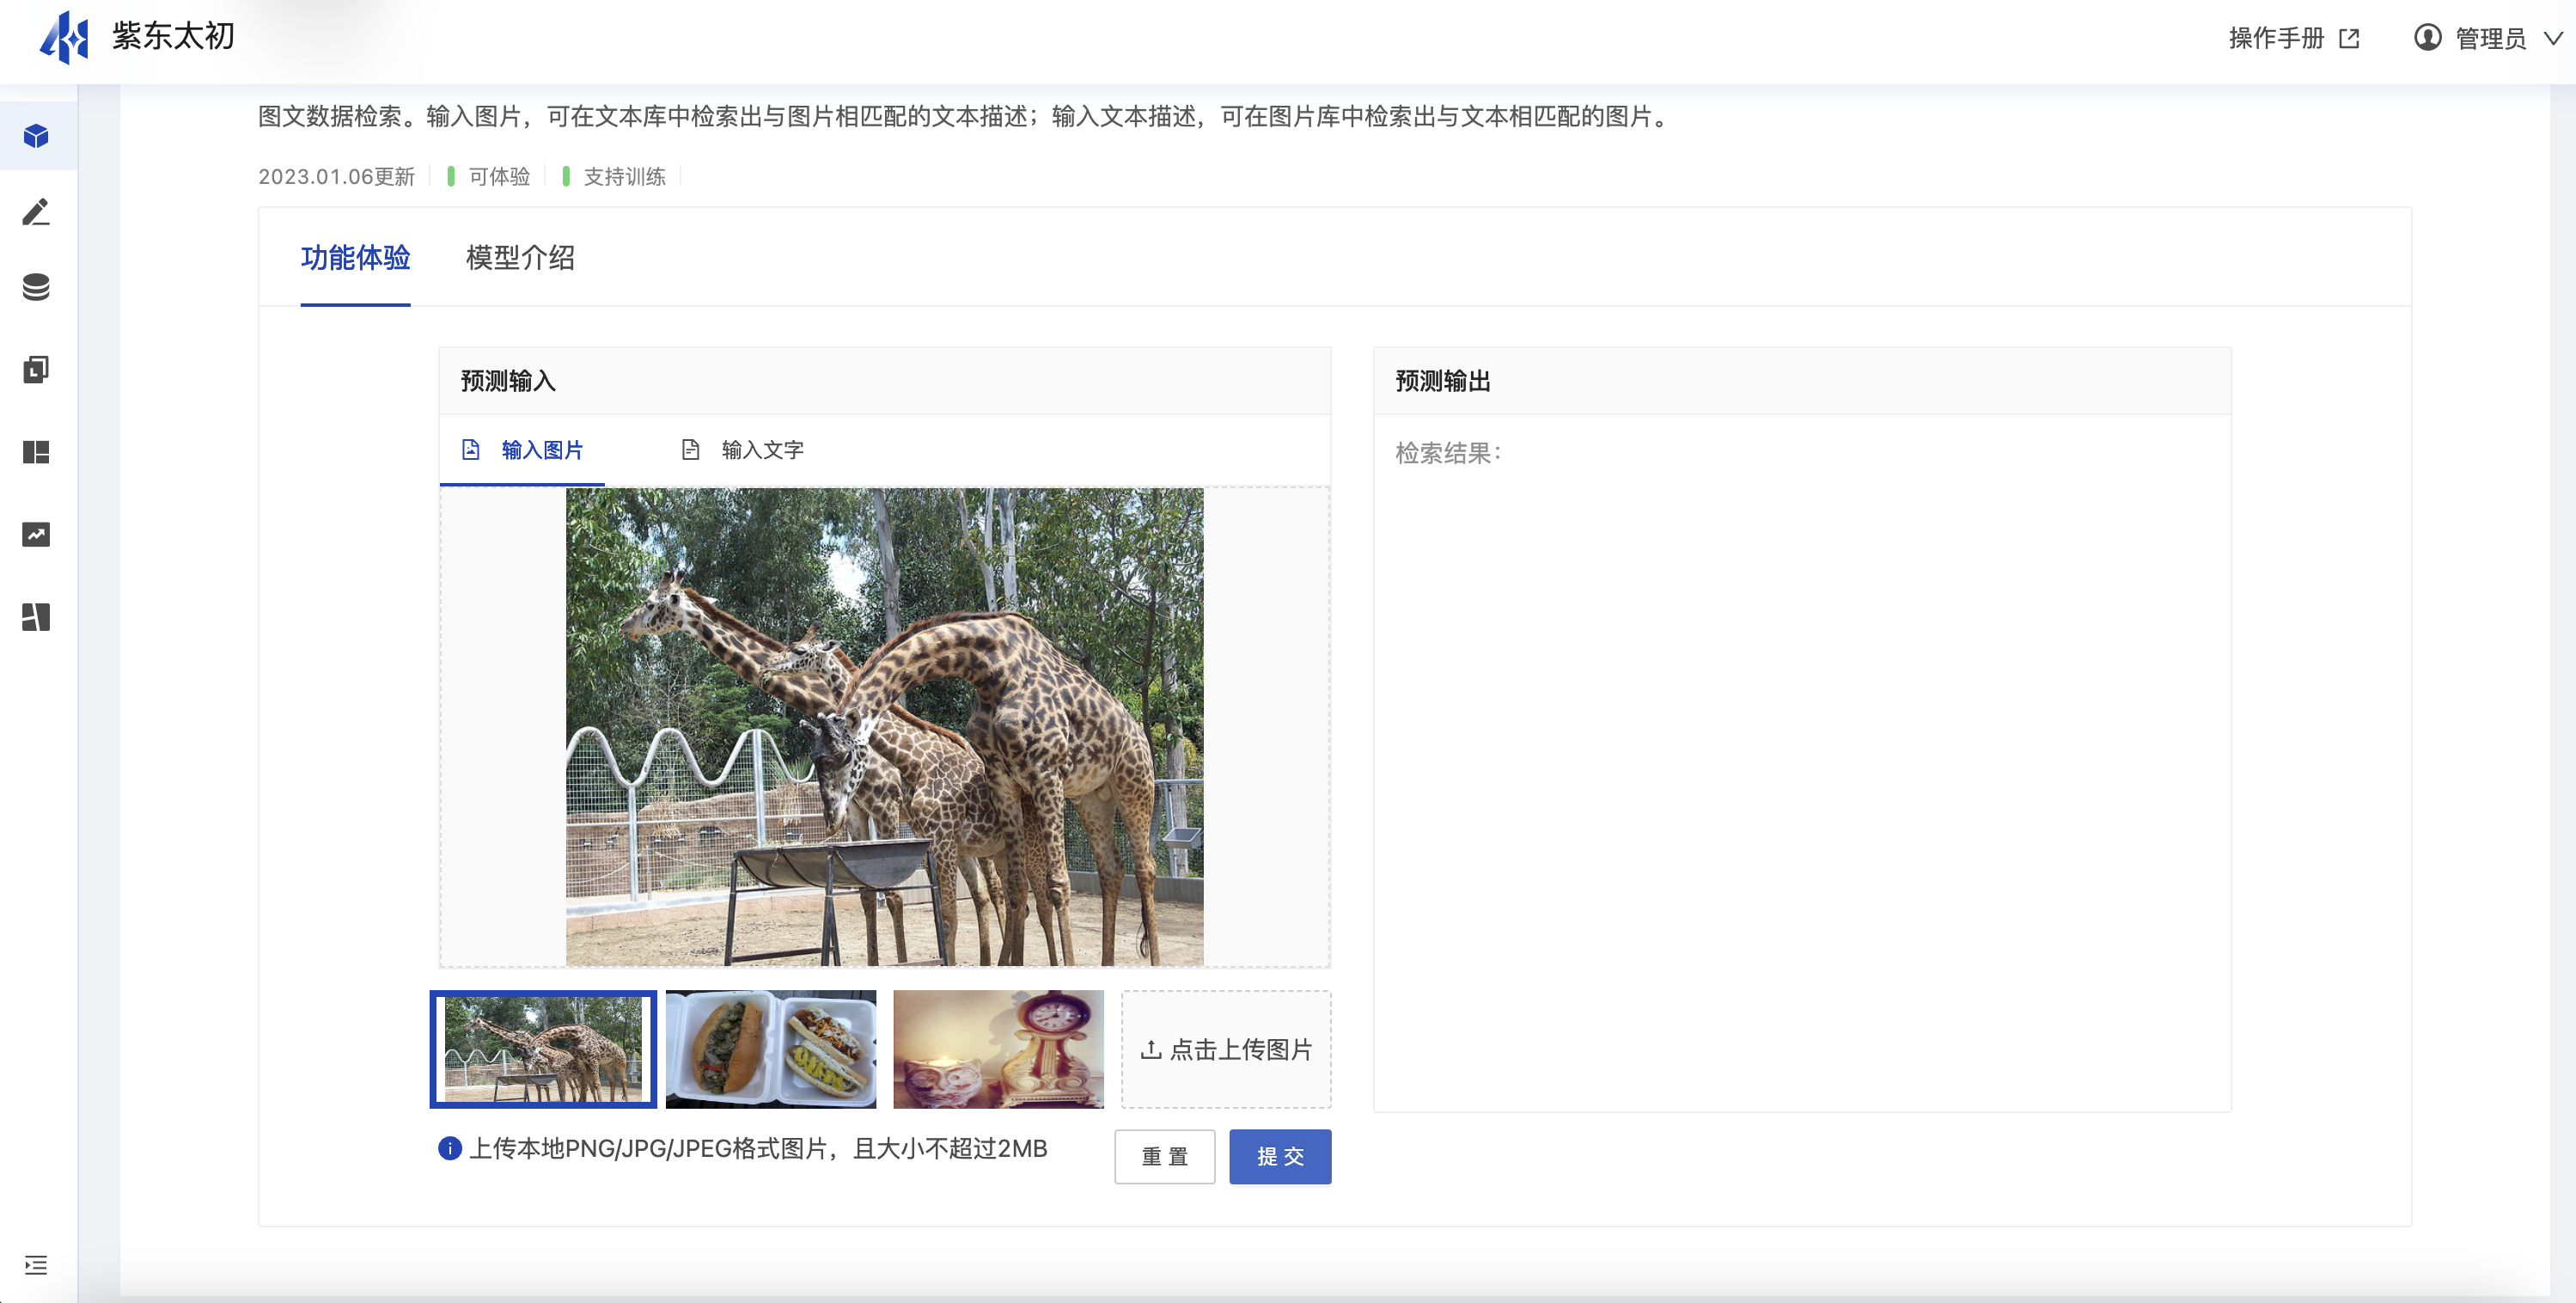
Task: Click the PNG/JPG/JPEG upload size hint text
Action: (758, 1148)
